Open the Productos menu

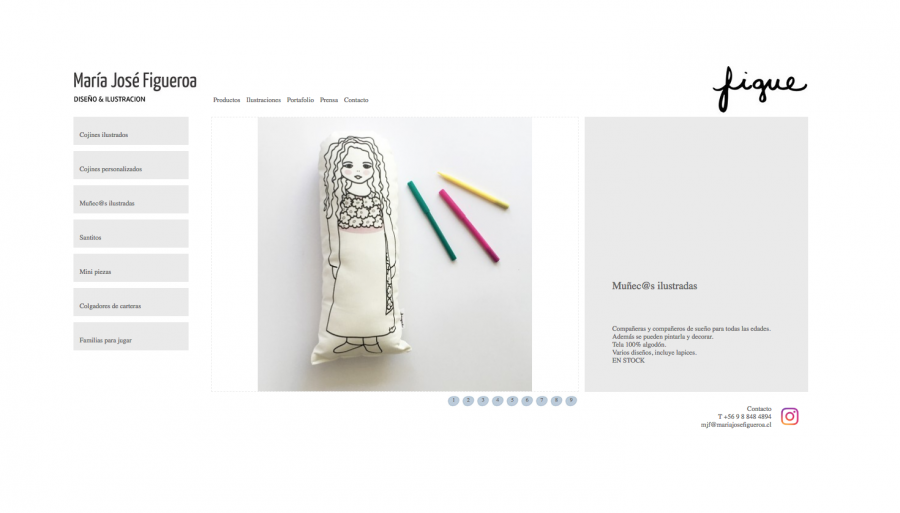(x=227, y=100)
